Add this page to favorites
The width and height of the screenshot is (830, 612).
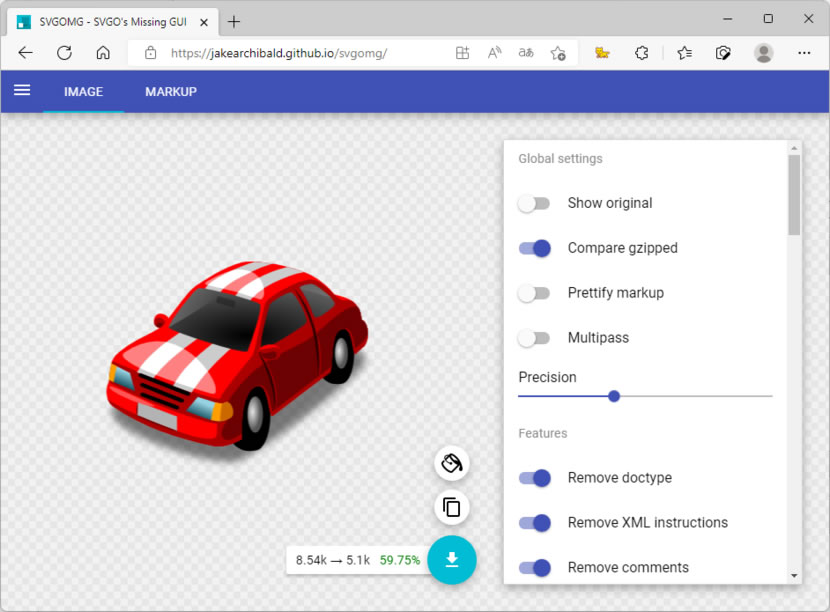[558, 53]
